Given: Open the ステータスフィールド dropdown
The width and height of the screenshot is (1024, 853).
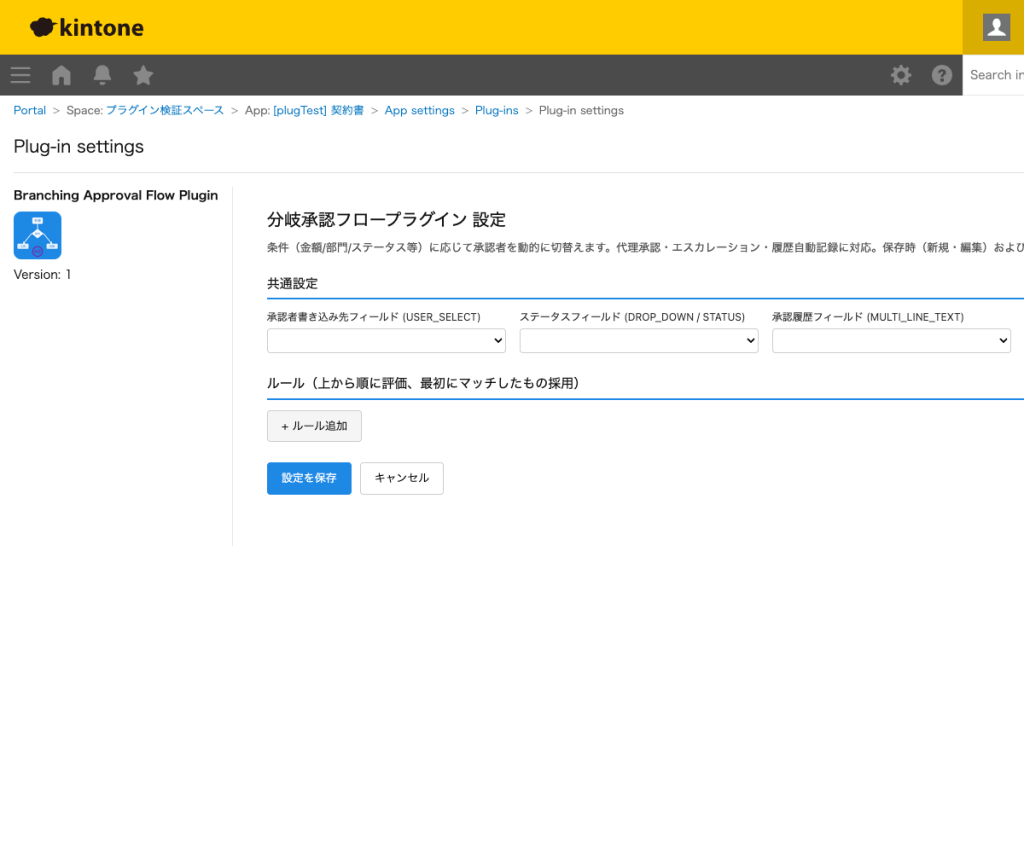Looking at the screenshot, I should [x=638, y=340].
